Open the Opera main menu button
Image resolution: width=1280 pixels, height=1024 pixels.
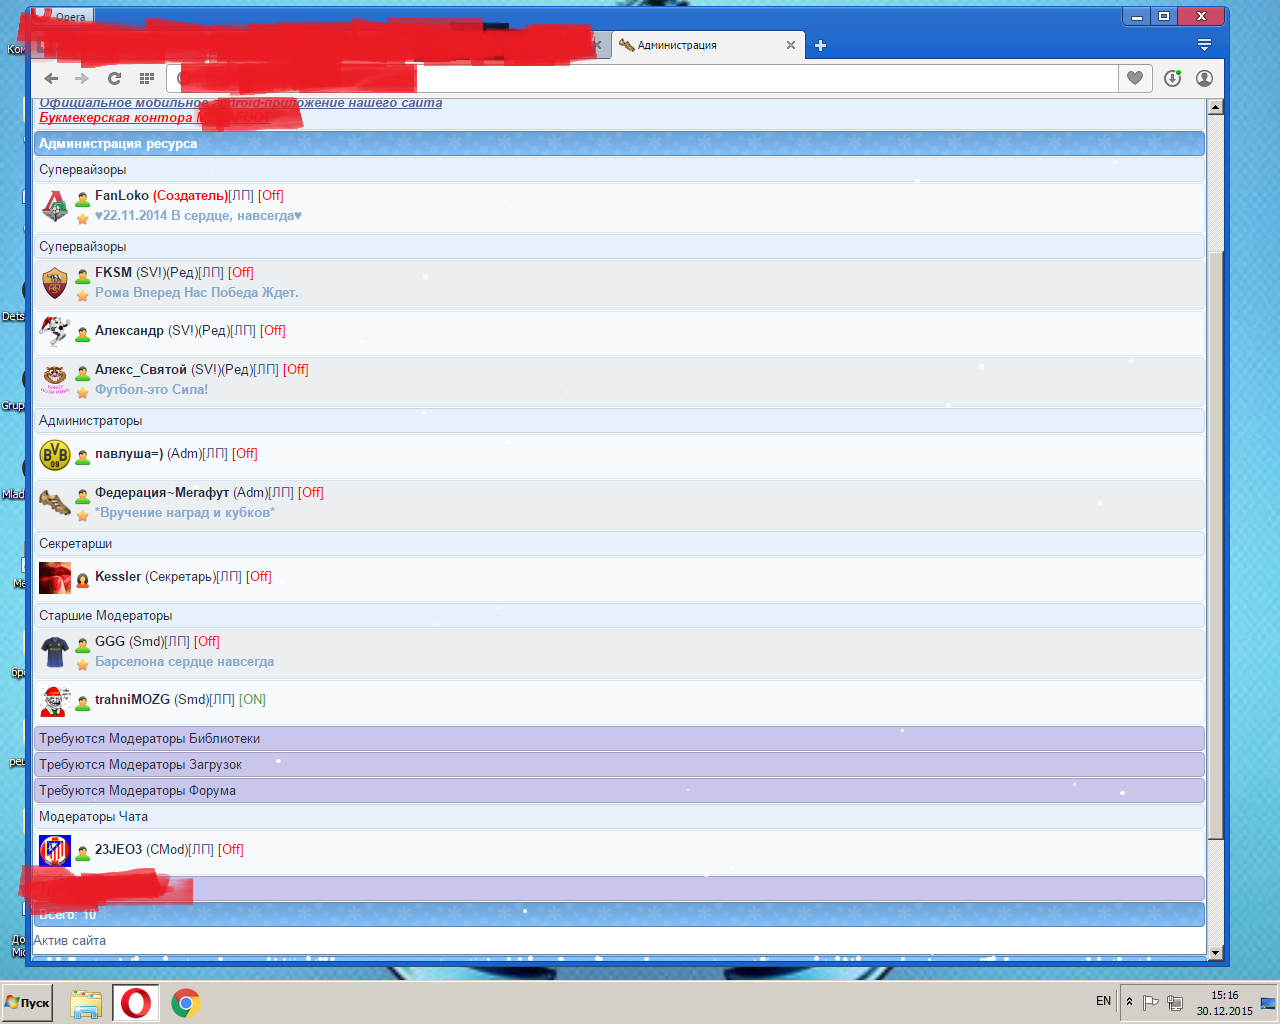pos(60,16)
